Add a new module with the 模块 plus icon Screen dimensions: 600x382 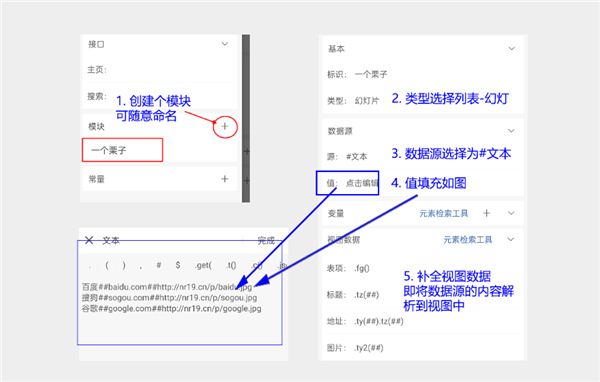(225, 126)
